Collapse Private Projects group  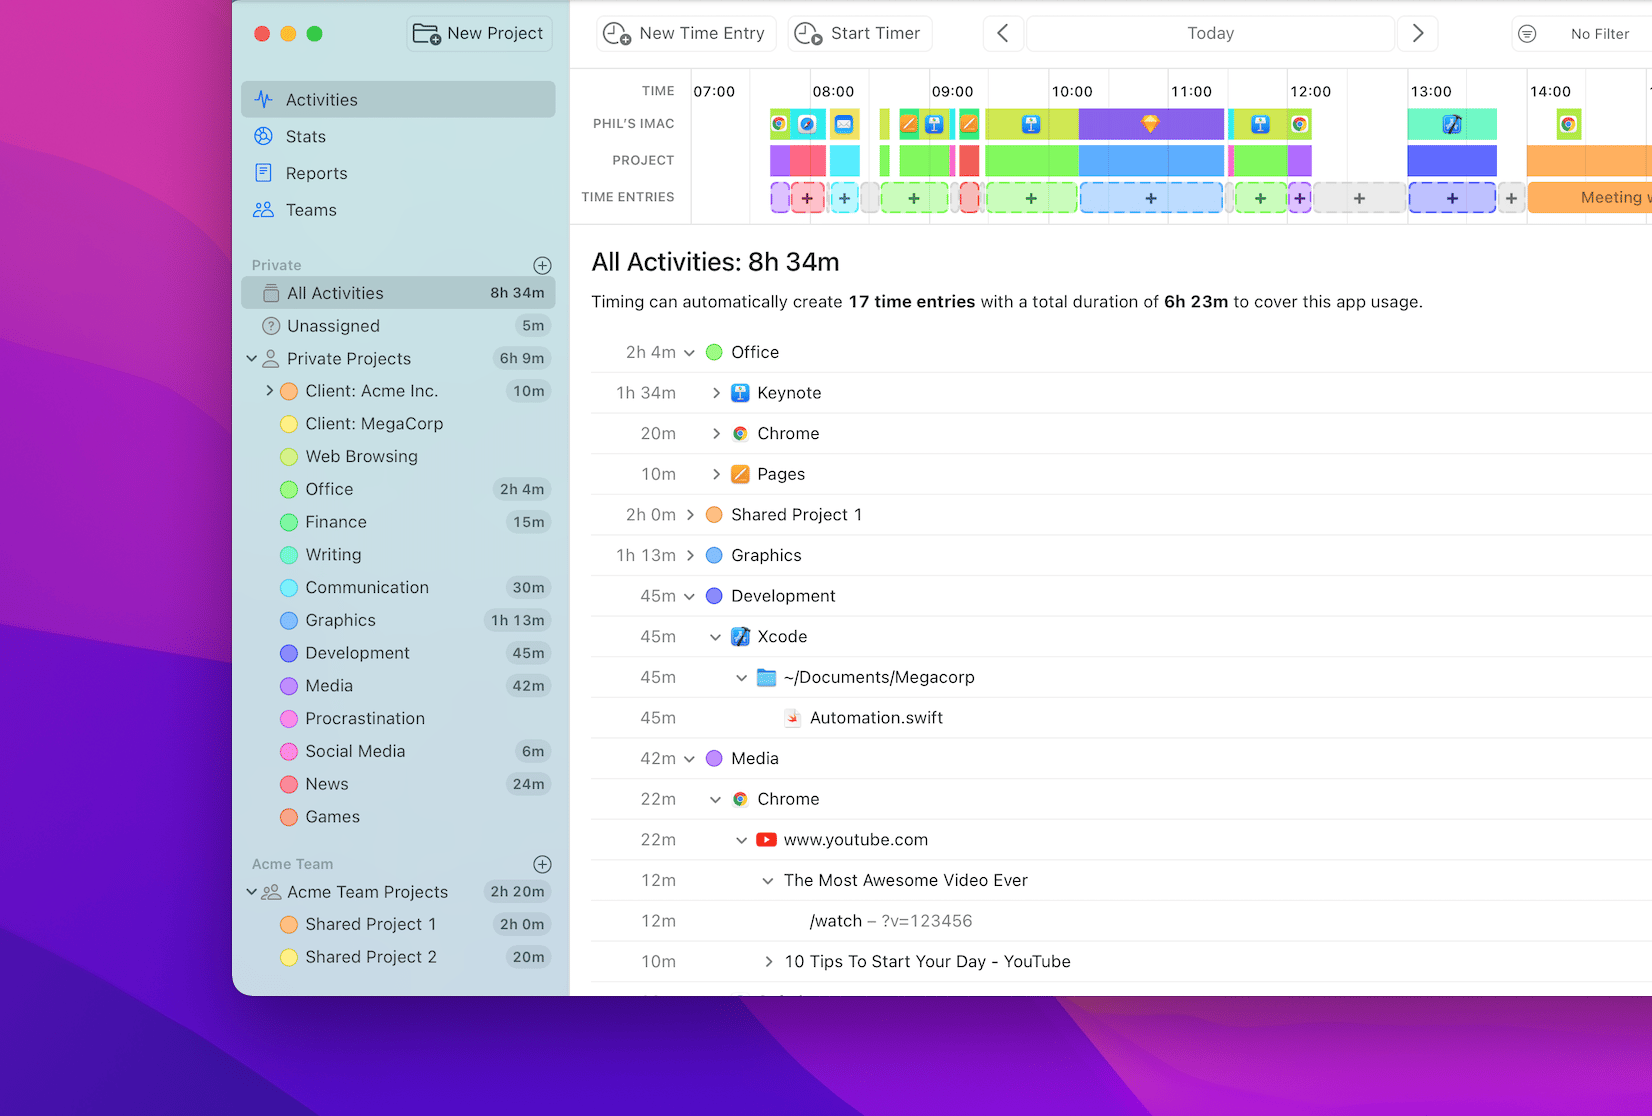(x=252, y=358)
